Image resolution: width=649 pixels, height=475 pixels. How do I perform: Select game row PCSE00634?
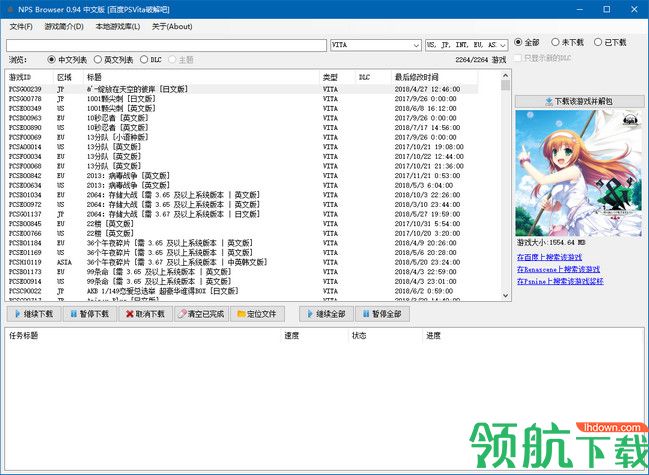click(x=242, y=185)
